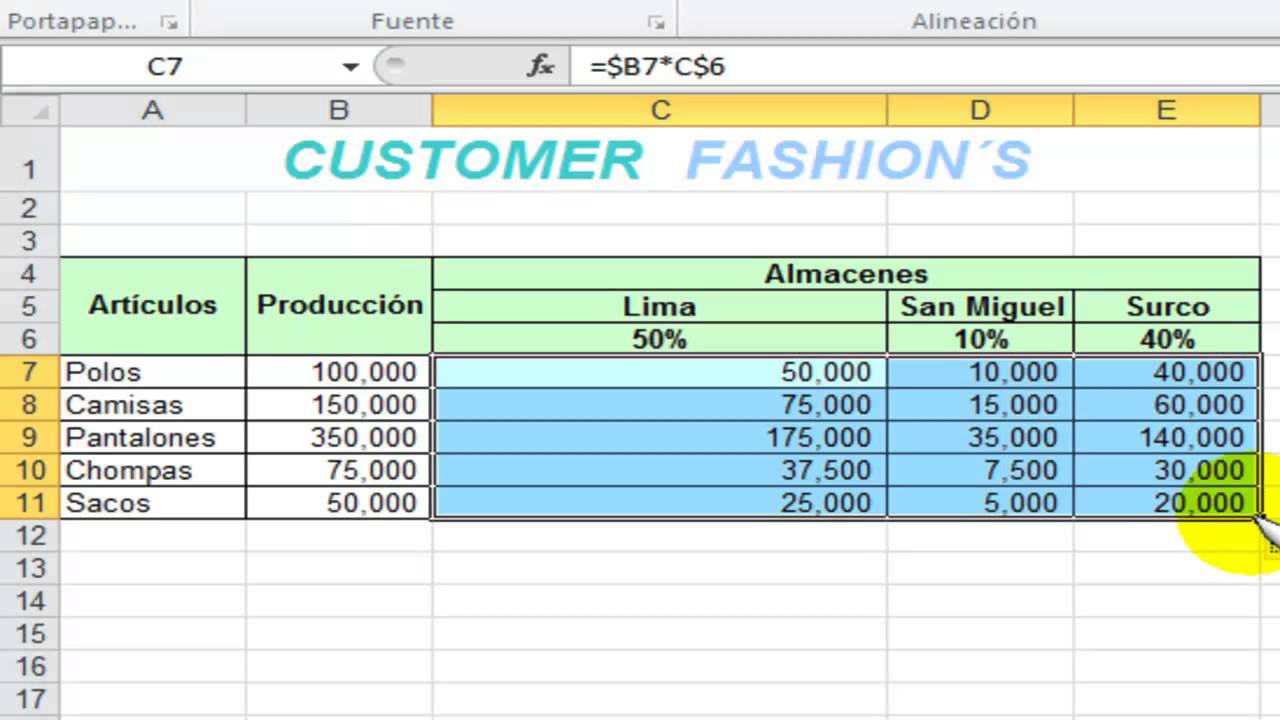Click the San Miguel value 35,000
The image size is (1280, 720).
click(980, 437)
